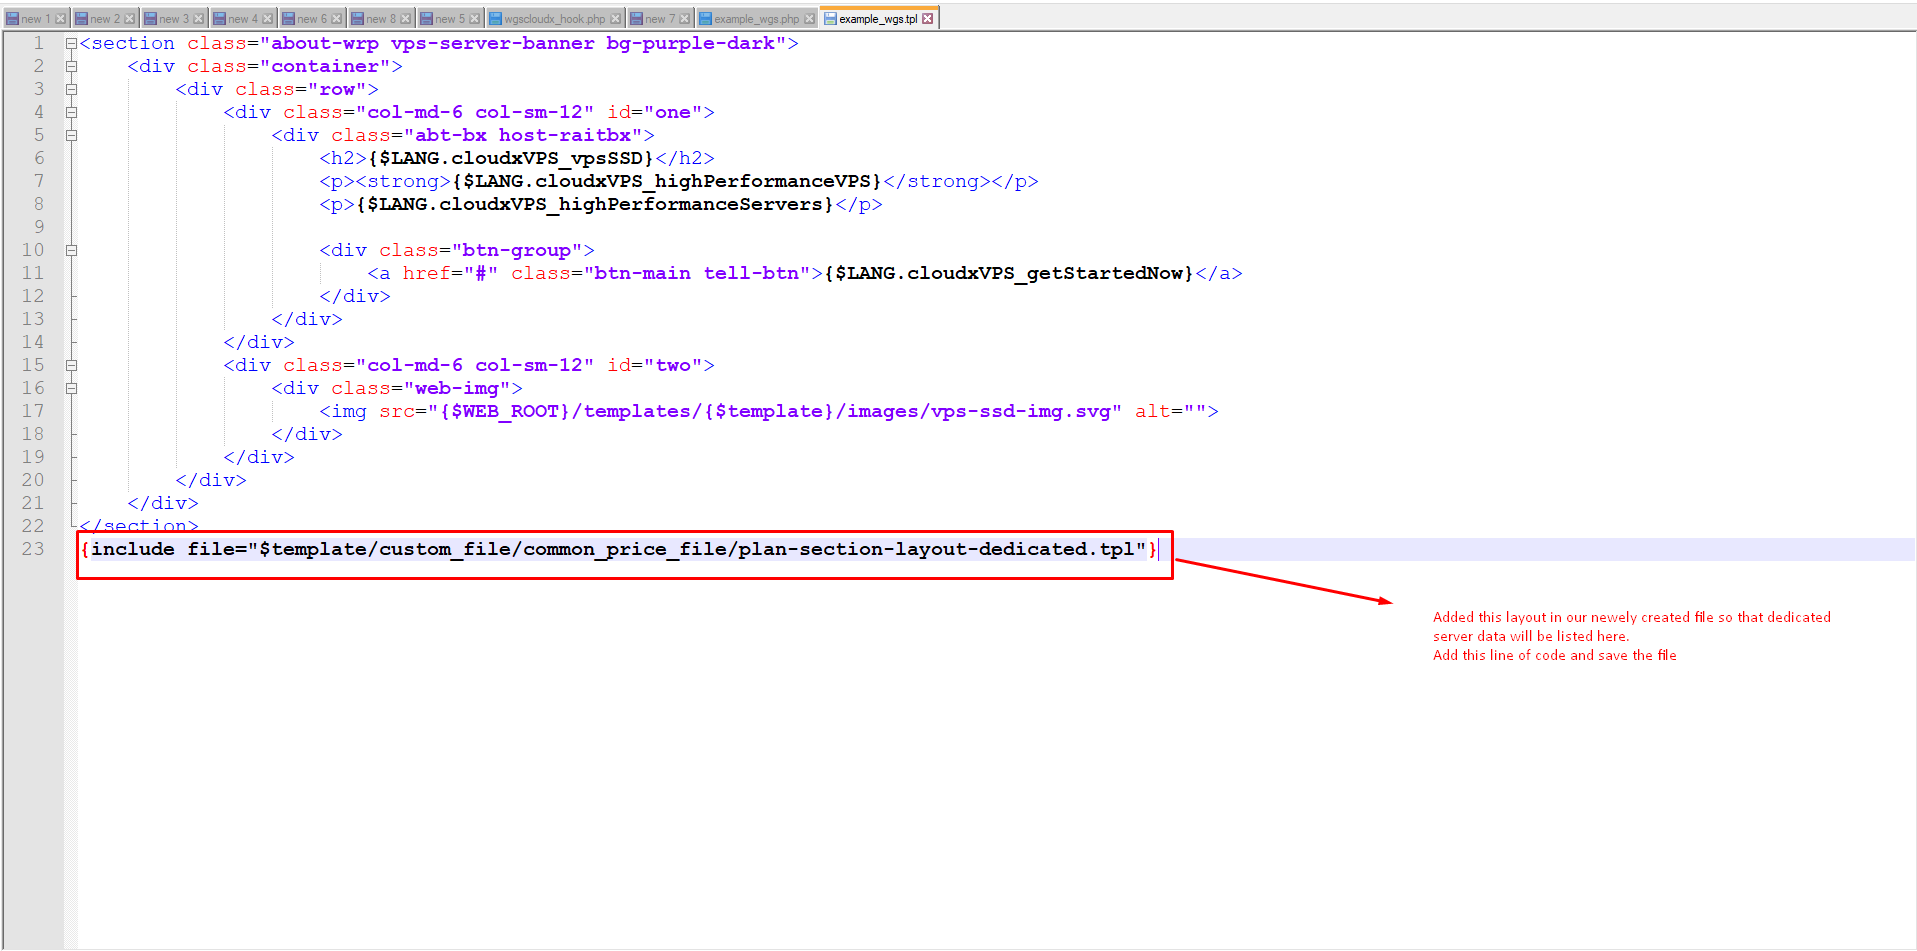
Task: Select the new 8 tab
Action: [380, 19]
